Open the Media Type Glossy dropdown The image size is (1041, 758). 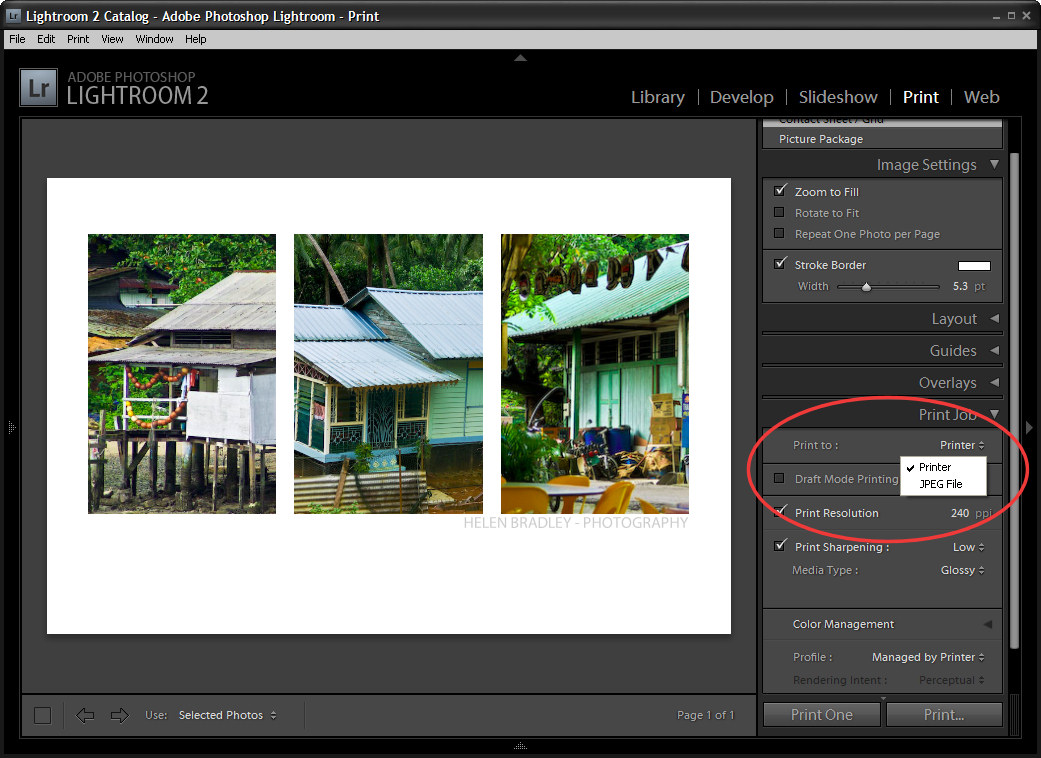pos(962,570)
